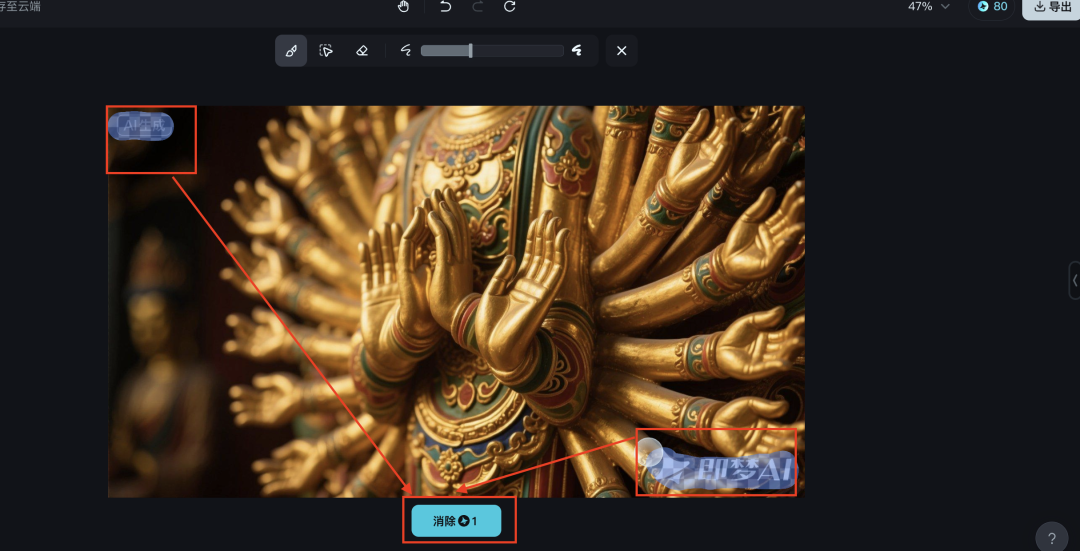Set the brush to the smallest size icon

point(406,51)
